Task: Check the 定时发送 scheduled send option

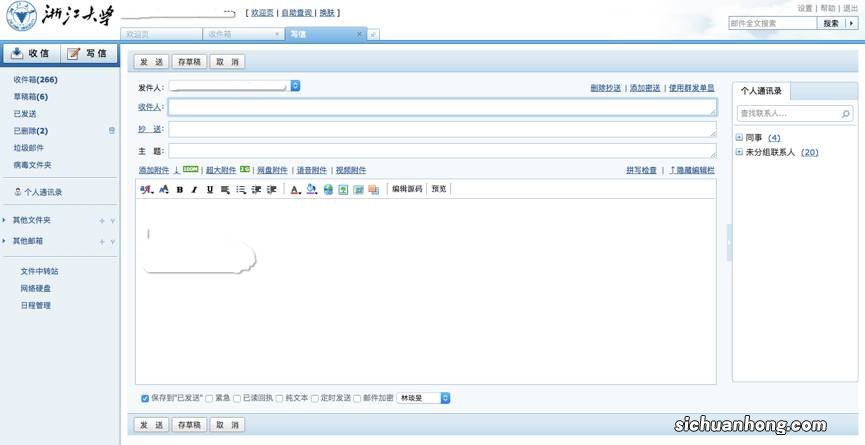Action: (315, 398)
